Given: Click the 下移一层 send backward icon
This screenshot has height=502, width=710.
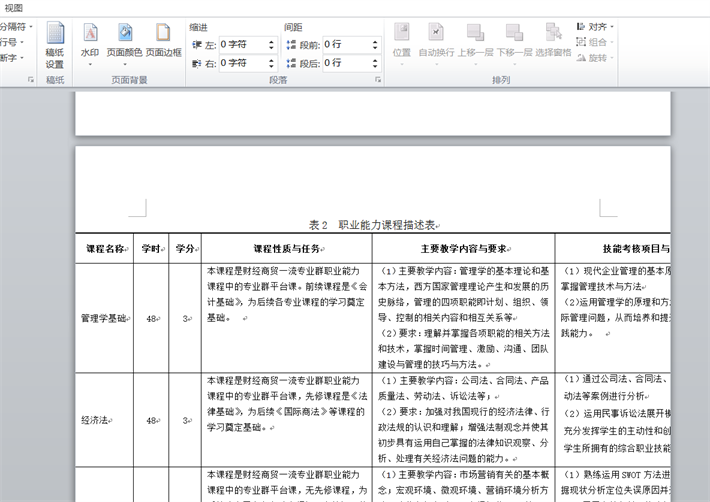Looking at the screenshot, I should click(514, 40).
